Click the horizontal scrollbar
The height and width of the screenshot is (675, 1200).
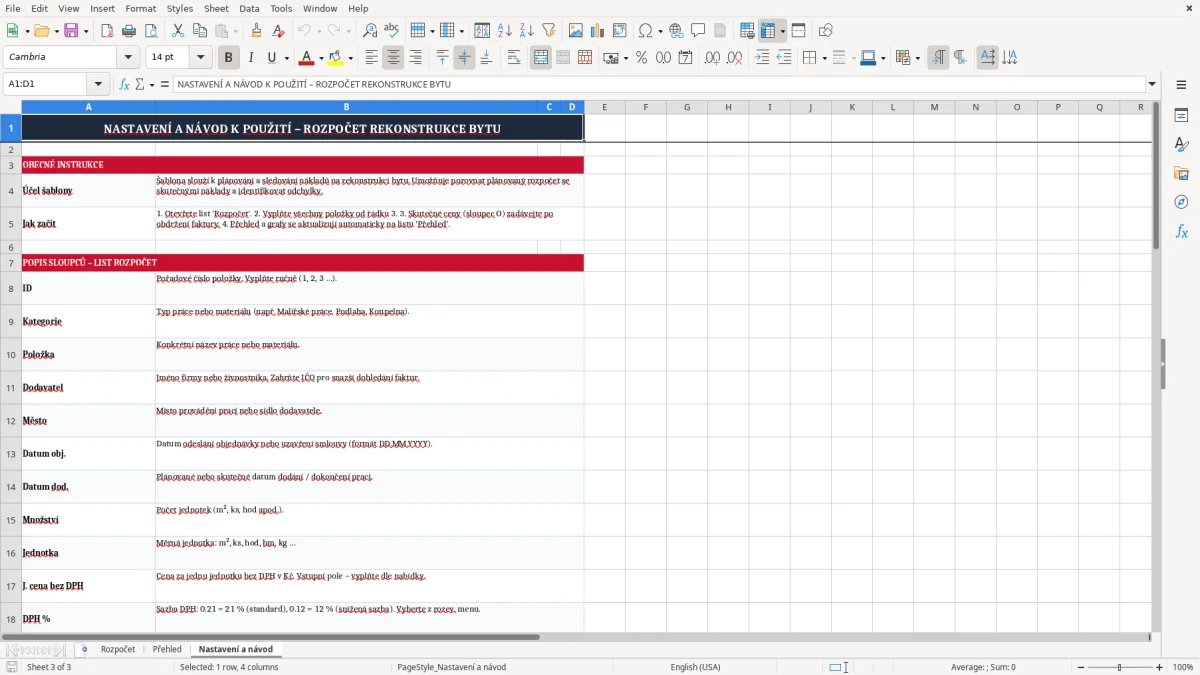click(270, 637)
